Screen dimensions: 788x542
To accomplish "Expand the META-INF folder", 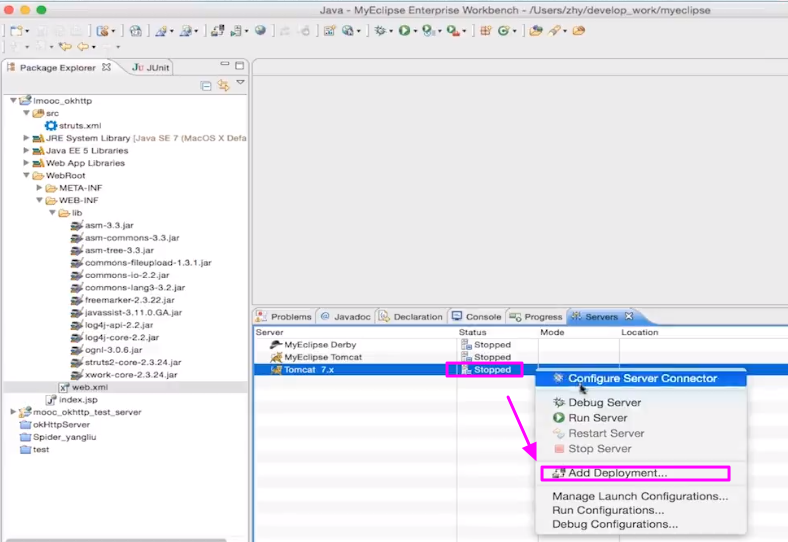I will click(39, 188).
